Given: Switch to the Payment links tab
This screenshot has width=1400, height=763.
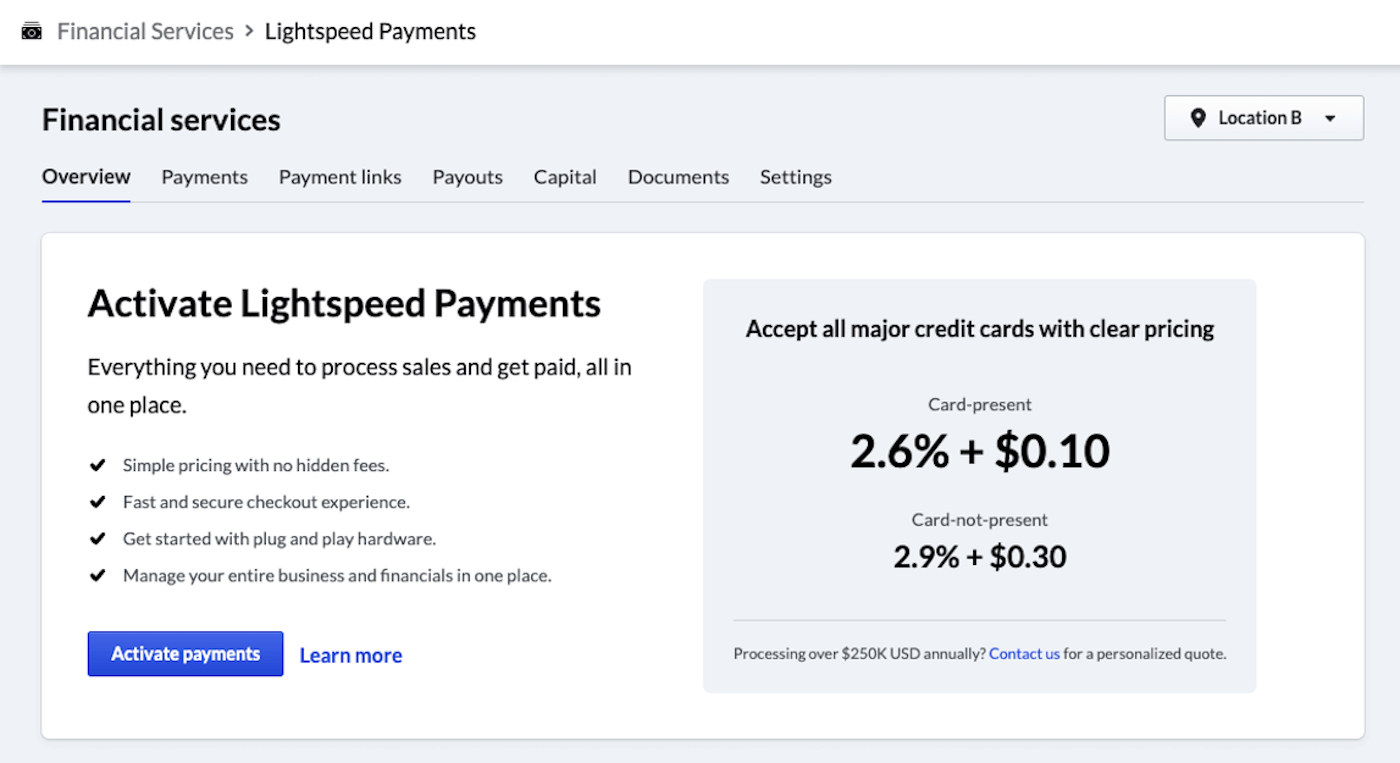Looking at the screenshot, I should (340, 177).
